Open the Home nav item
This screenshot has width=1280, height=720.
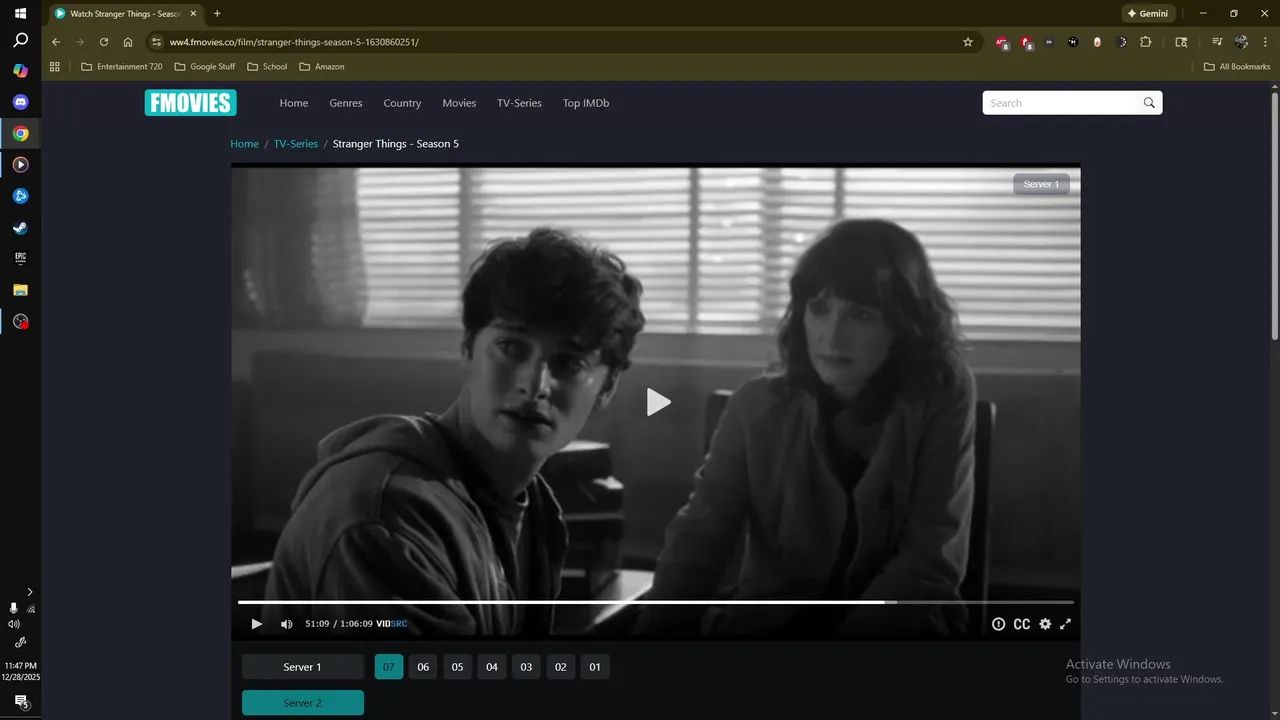click(x=294, y=103)
